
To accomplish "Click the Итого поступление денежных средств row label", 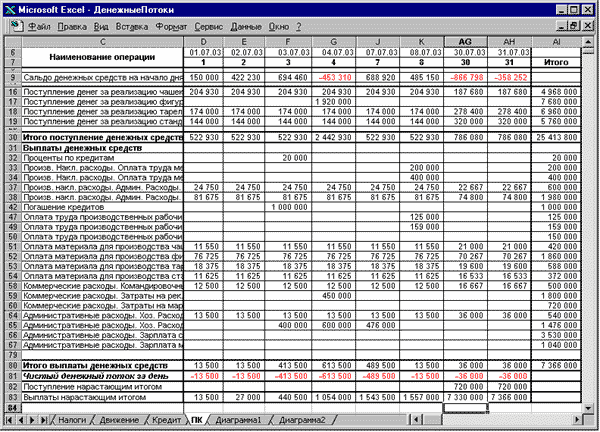I will [103, 137].
